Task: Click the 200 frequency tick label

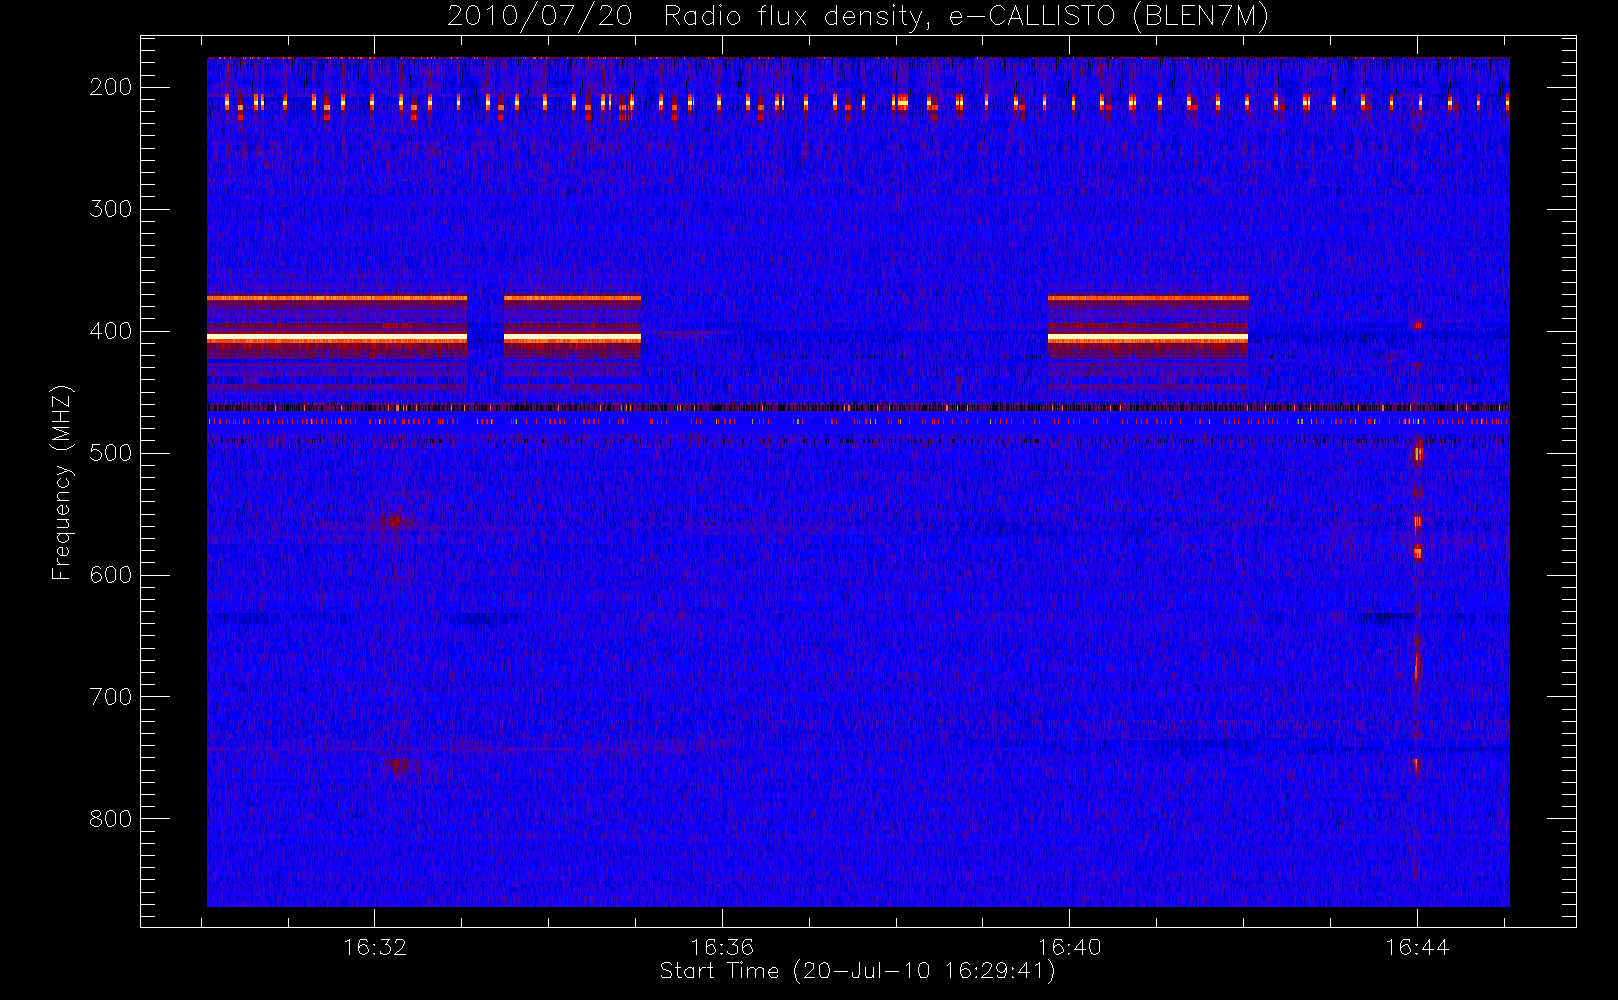Action: [x=111, y=87]
